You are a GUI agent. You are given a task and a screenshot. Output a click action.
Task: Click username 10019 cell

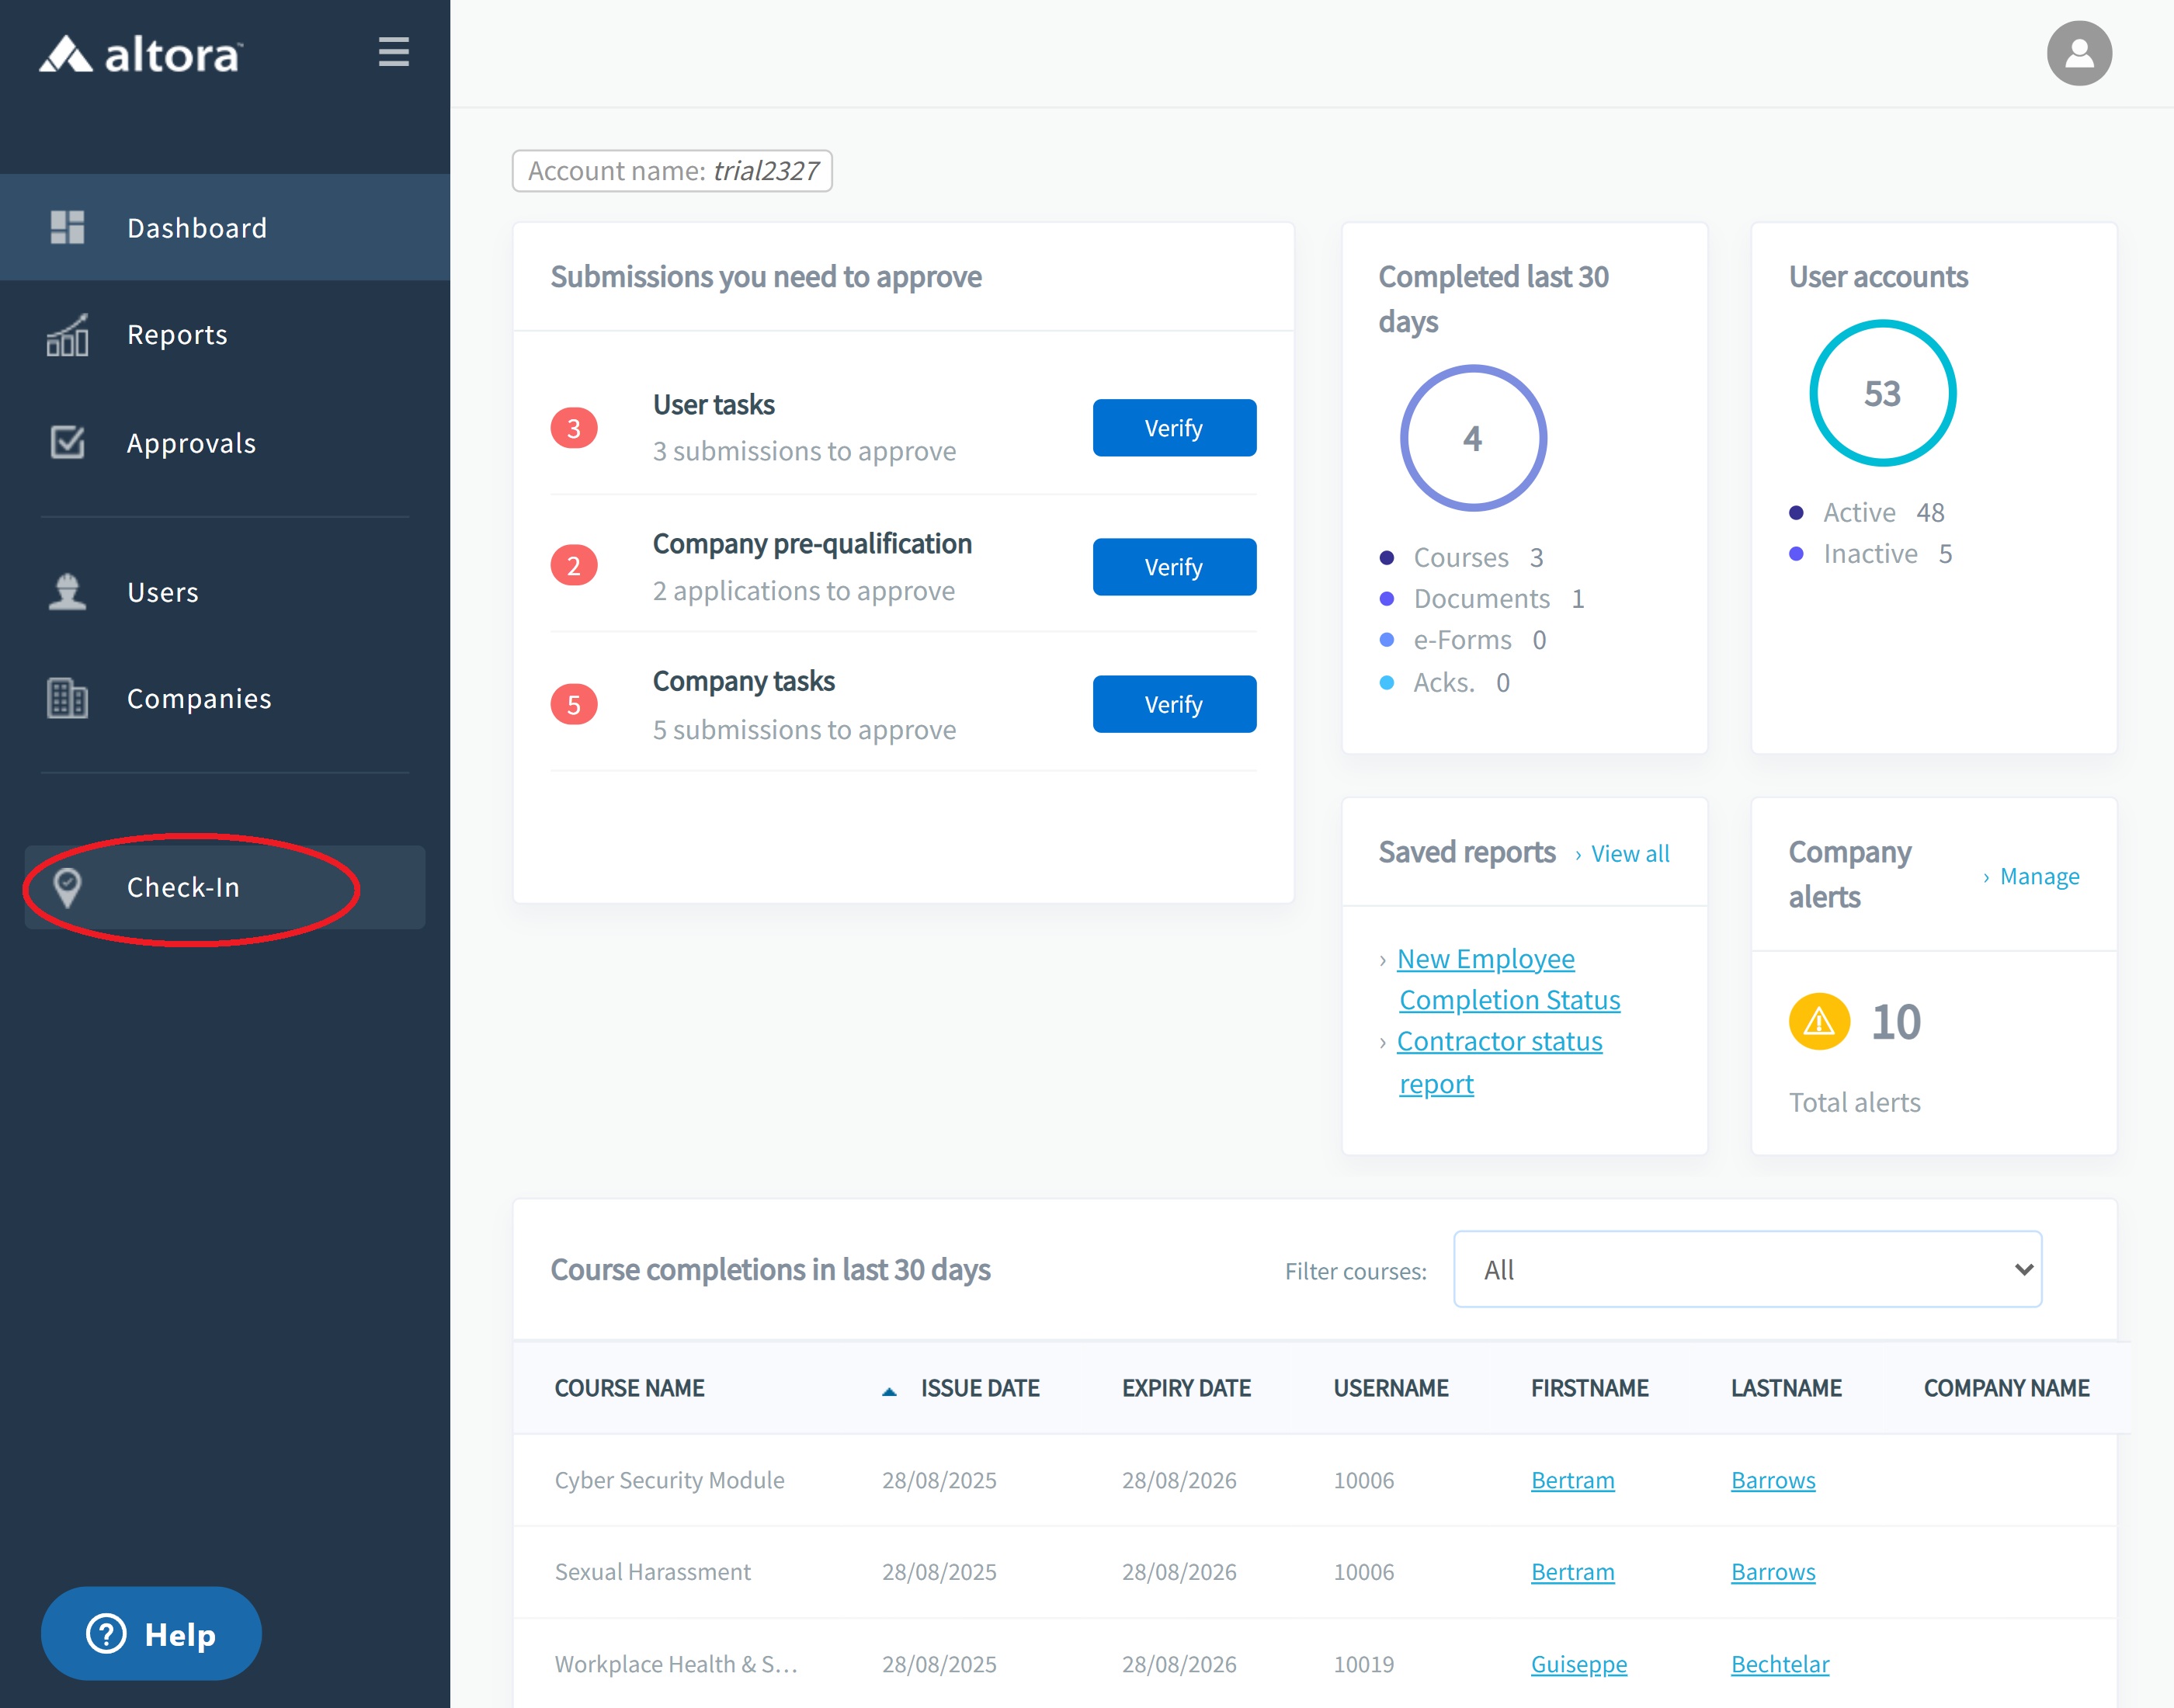coord(1363,1664)
